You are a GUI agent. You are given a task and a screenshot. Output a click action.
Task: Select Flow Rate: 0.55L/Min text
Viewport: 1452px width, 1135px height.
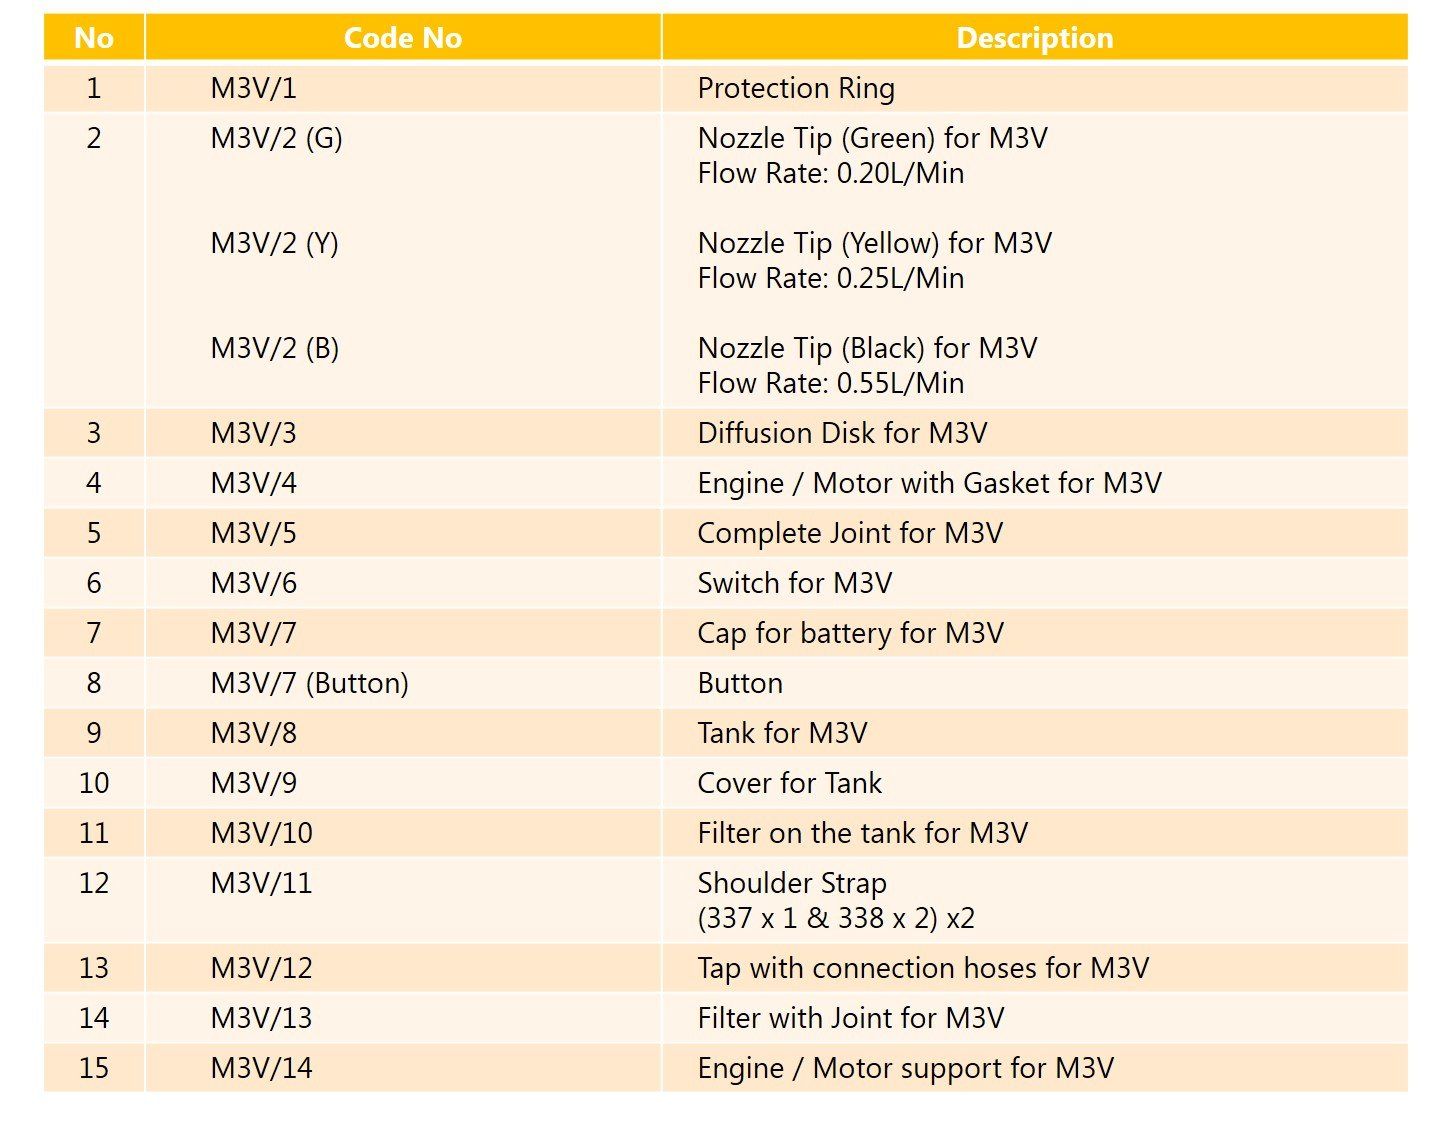pyautogui.click(x=831, y=383)
